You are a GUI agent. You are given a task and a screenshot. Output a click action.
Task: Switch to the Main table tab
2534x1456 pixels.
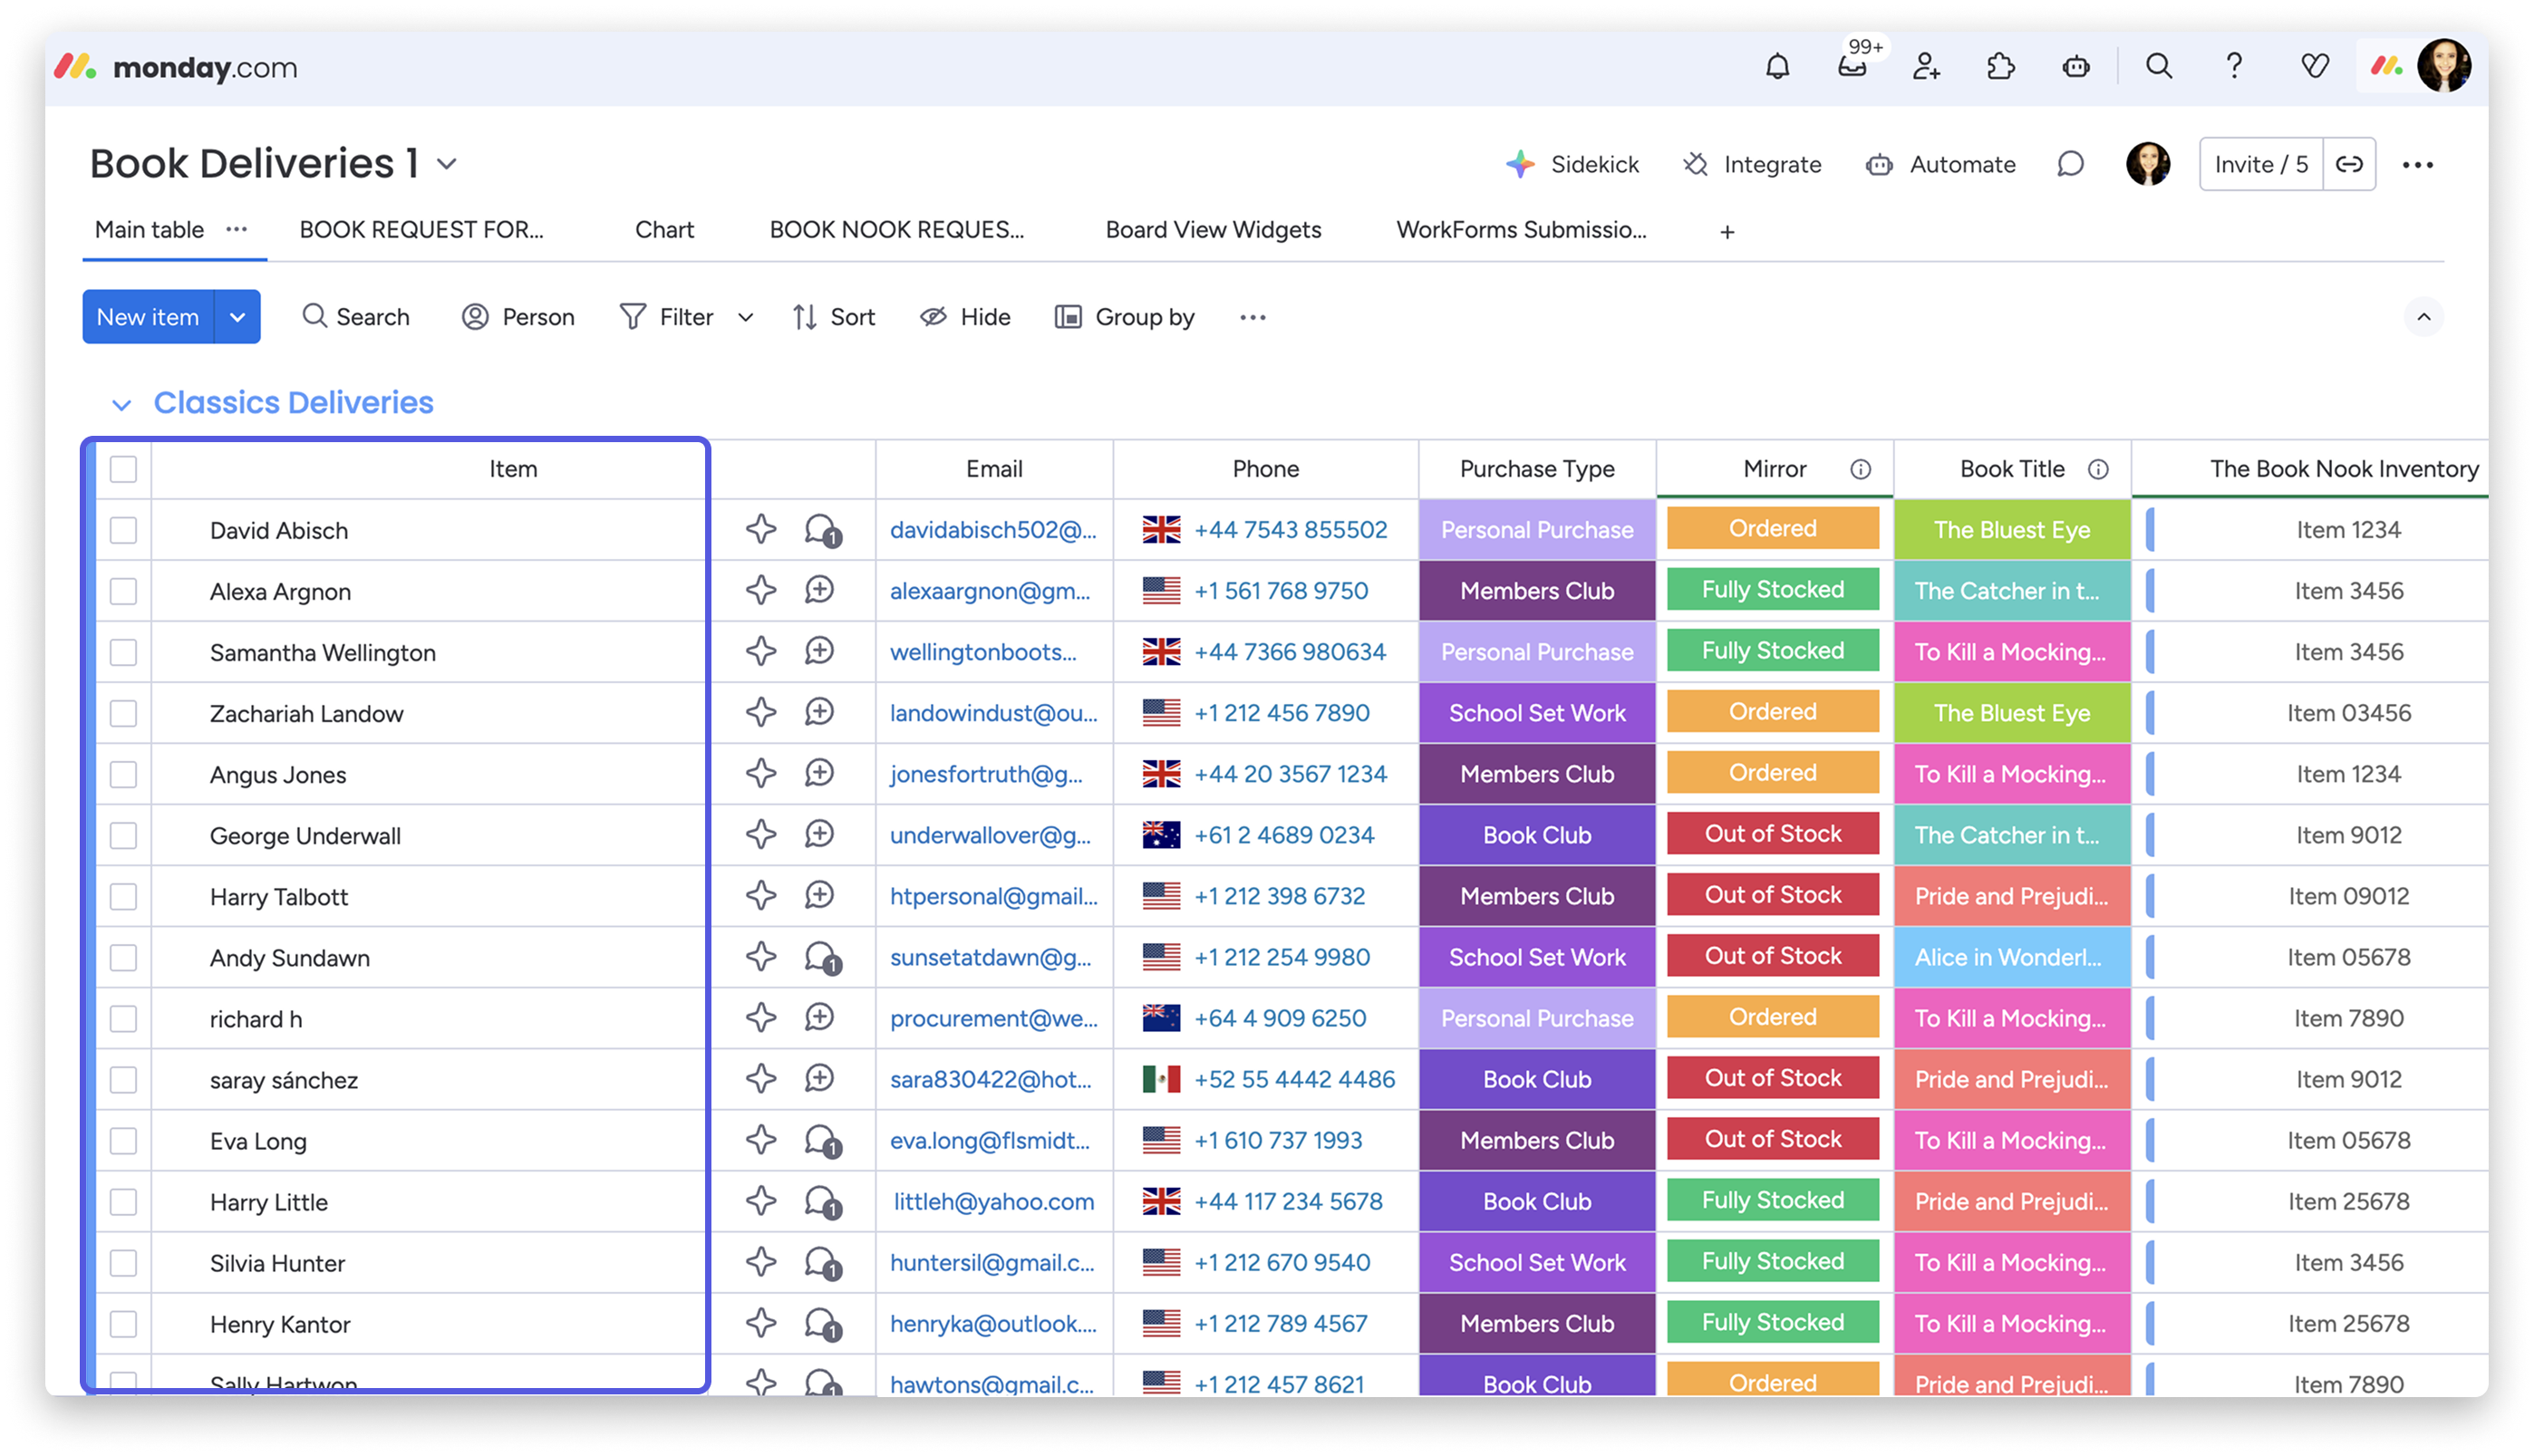(x=149, y=230)
